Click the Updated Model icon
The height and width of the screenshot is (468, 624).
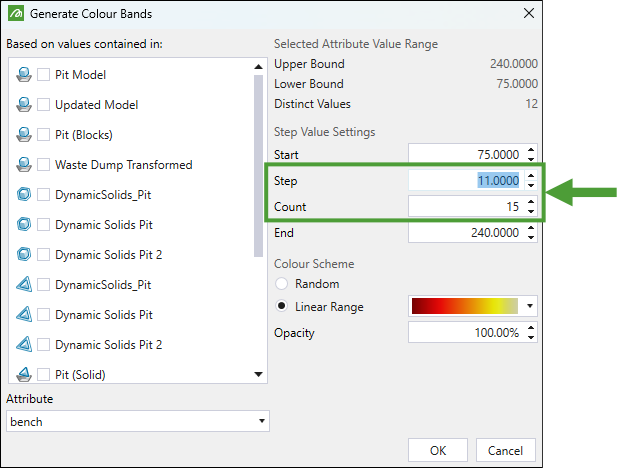pos(24,105)
